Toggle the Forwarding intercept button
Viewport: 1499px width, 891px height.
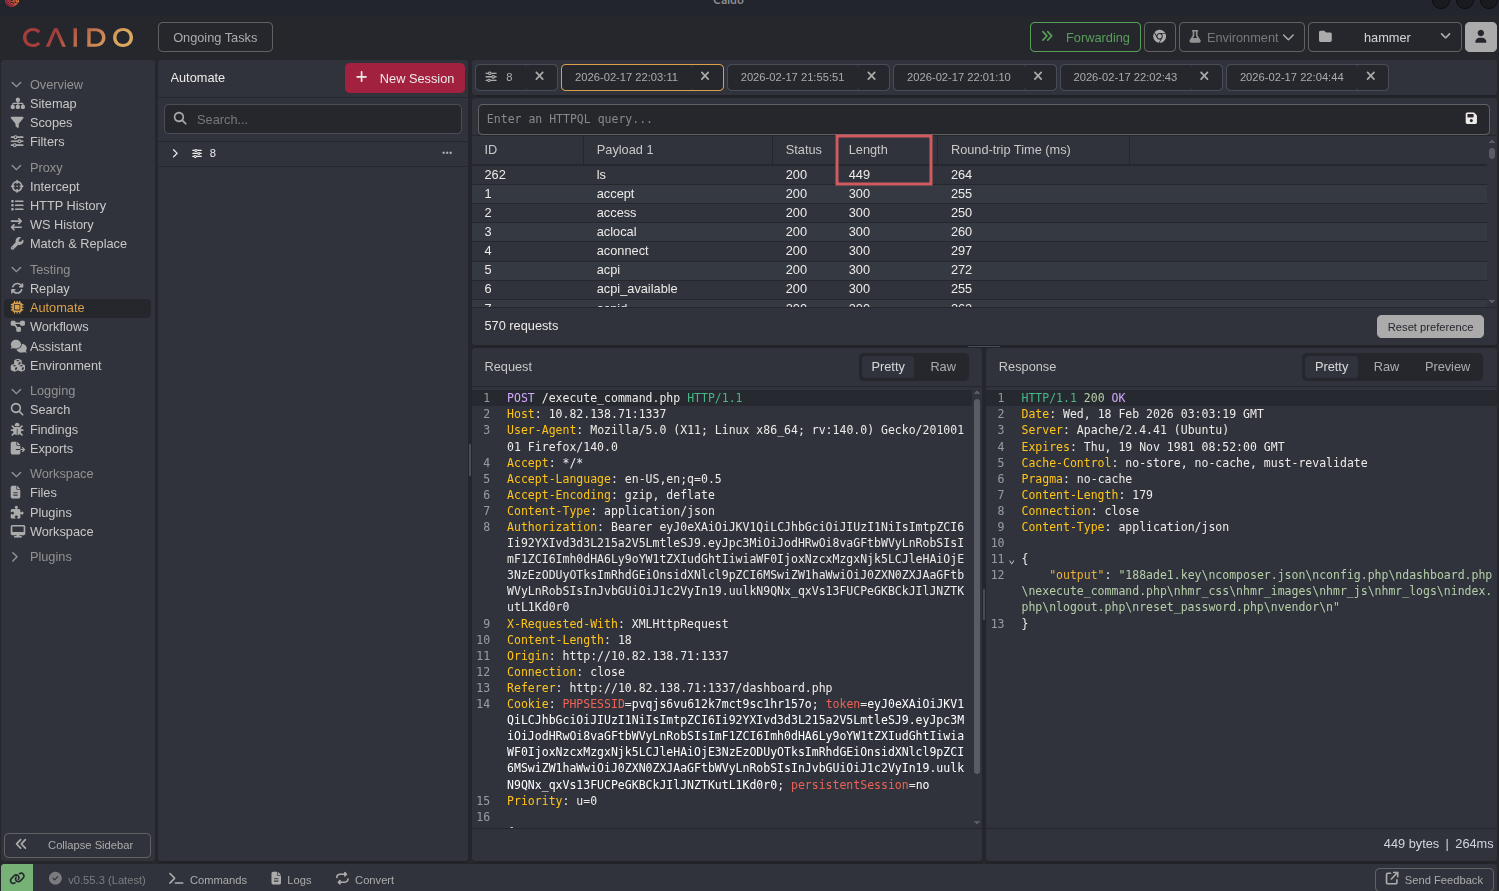click(1085, 37)
